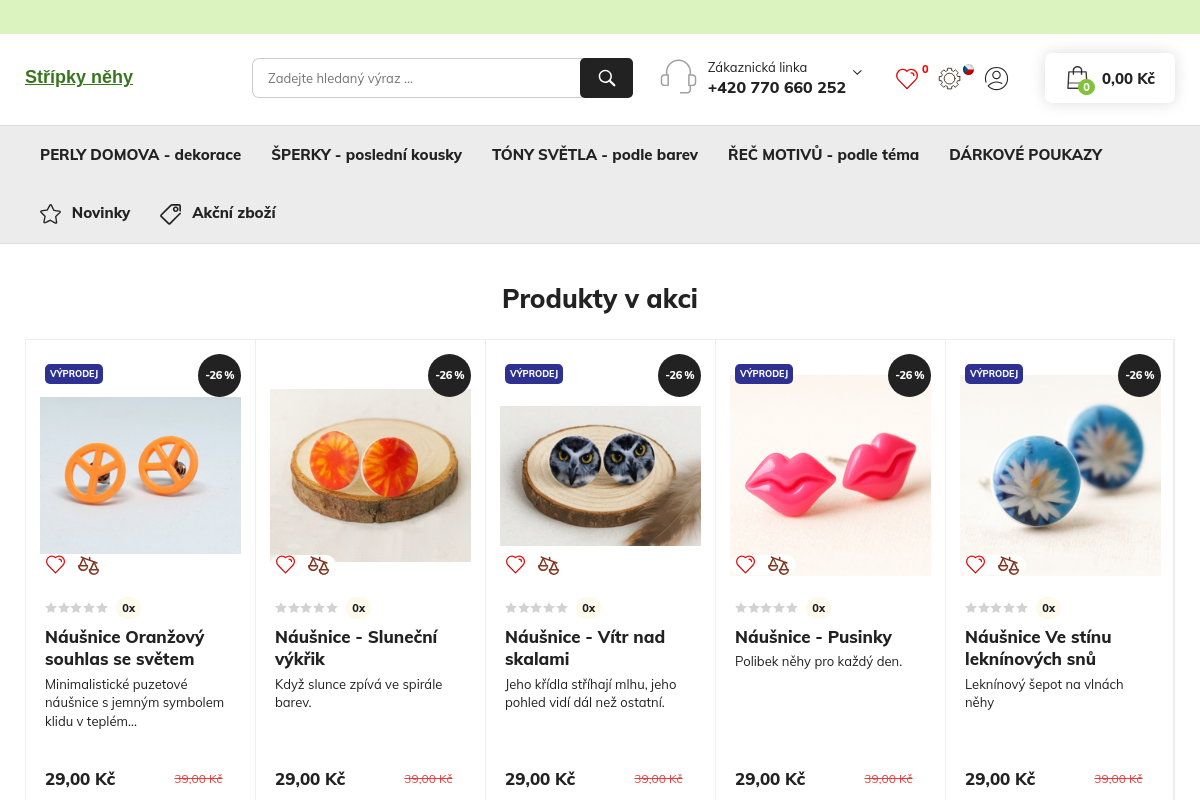Toggle favorite on Náušnice - Vítr nad skalami
This screenshot has width=1200, height=800.
(x=515, y=565)
